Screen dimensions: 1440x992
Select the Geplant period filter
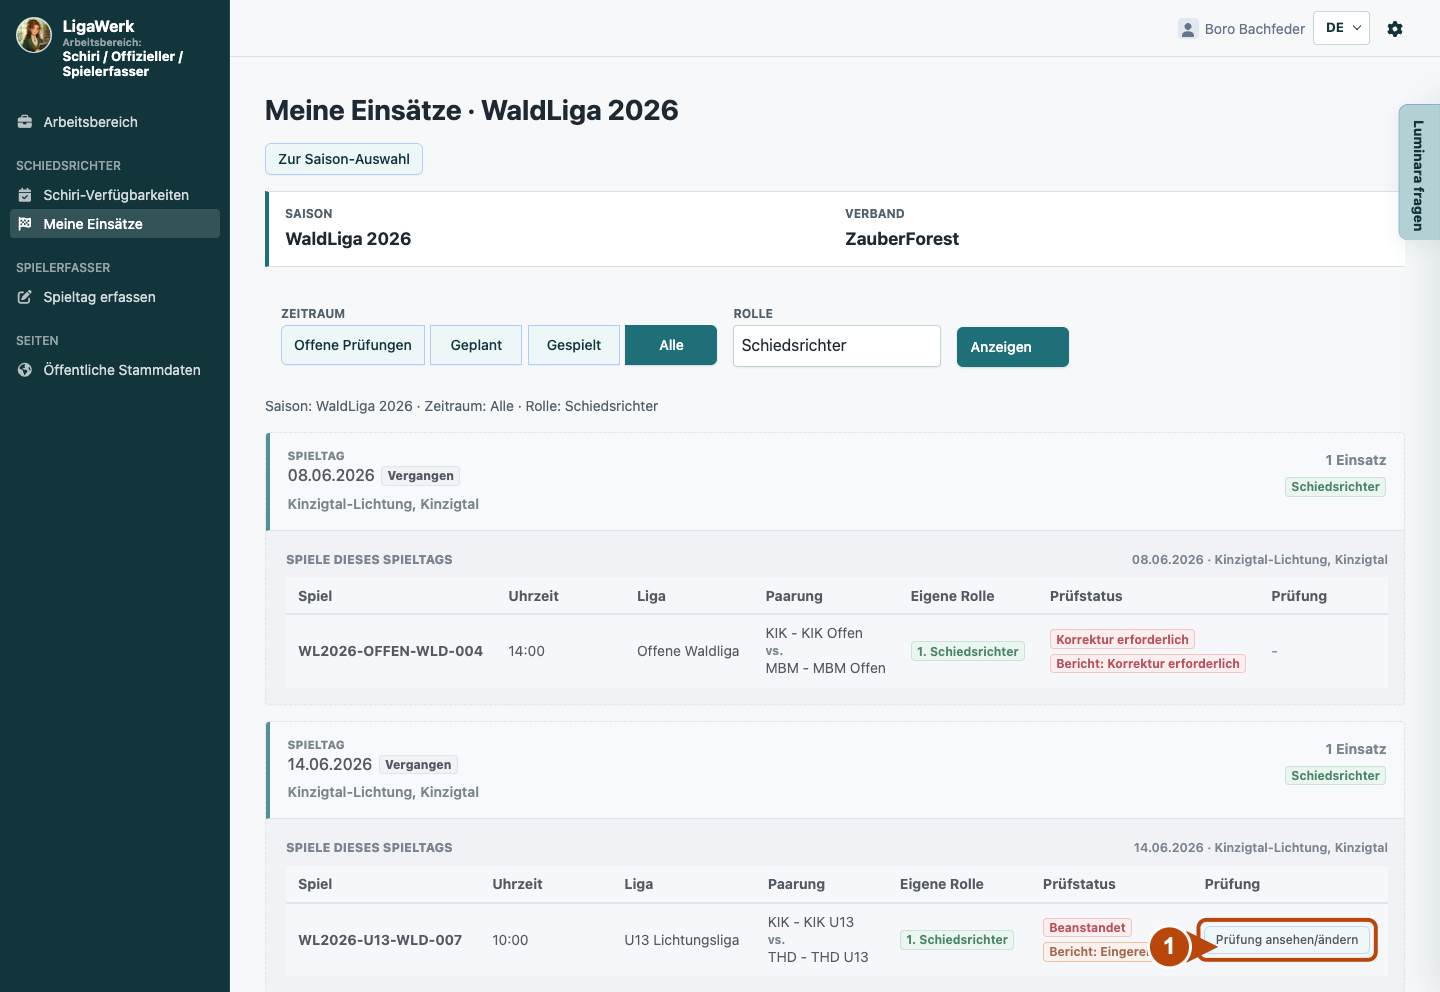point(476,345)
